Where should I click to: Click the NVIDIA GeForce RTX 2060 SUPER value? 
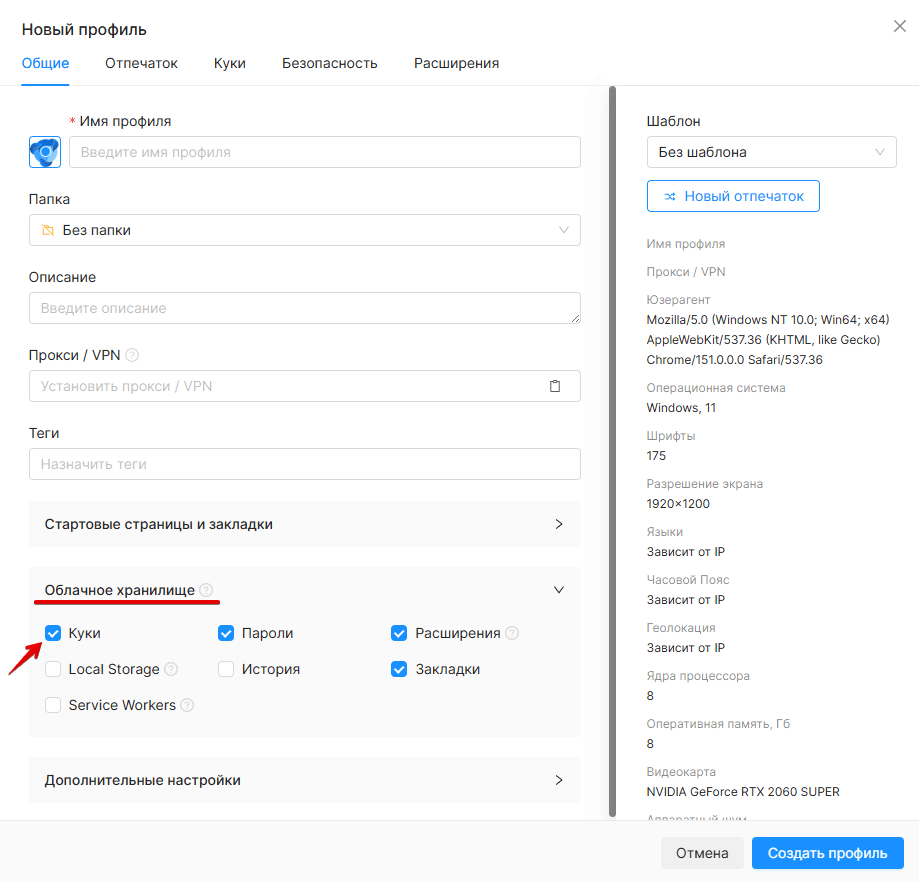743,792
